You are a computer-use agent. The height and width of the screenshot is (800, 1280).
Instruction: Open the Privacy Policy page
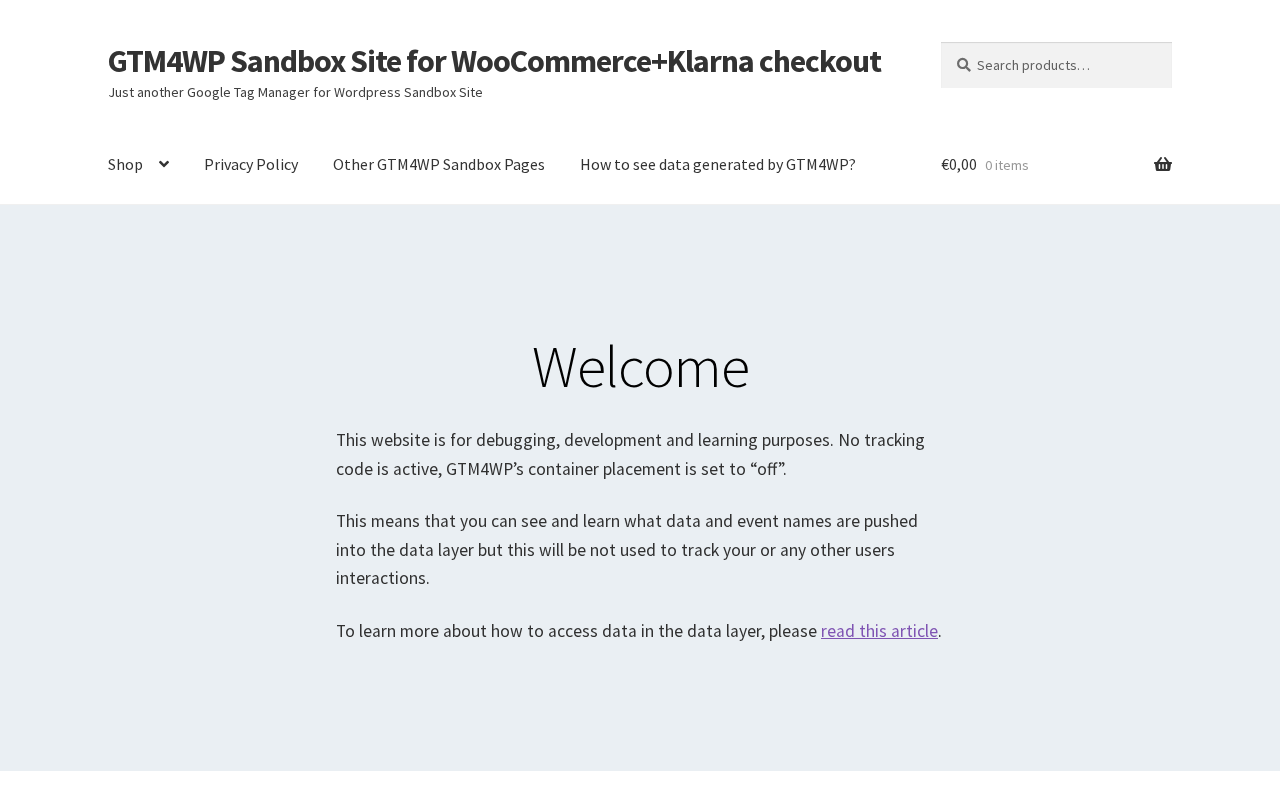(251, 164)
